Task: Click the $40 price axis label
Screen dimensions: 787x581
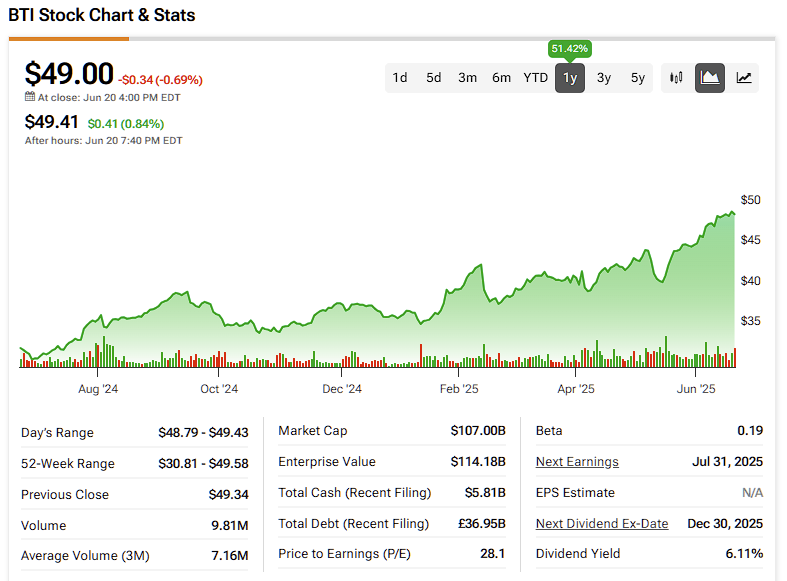Action: [750, 280]
